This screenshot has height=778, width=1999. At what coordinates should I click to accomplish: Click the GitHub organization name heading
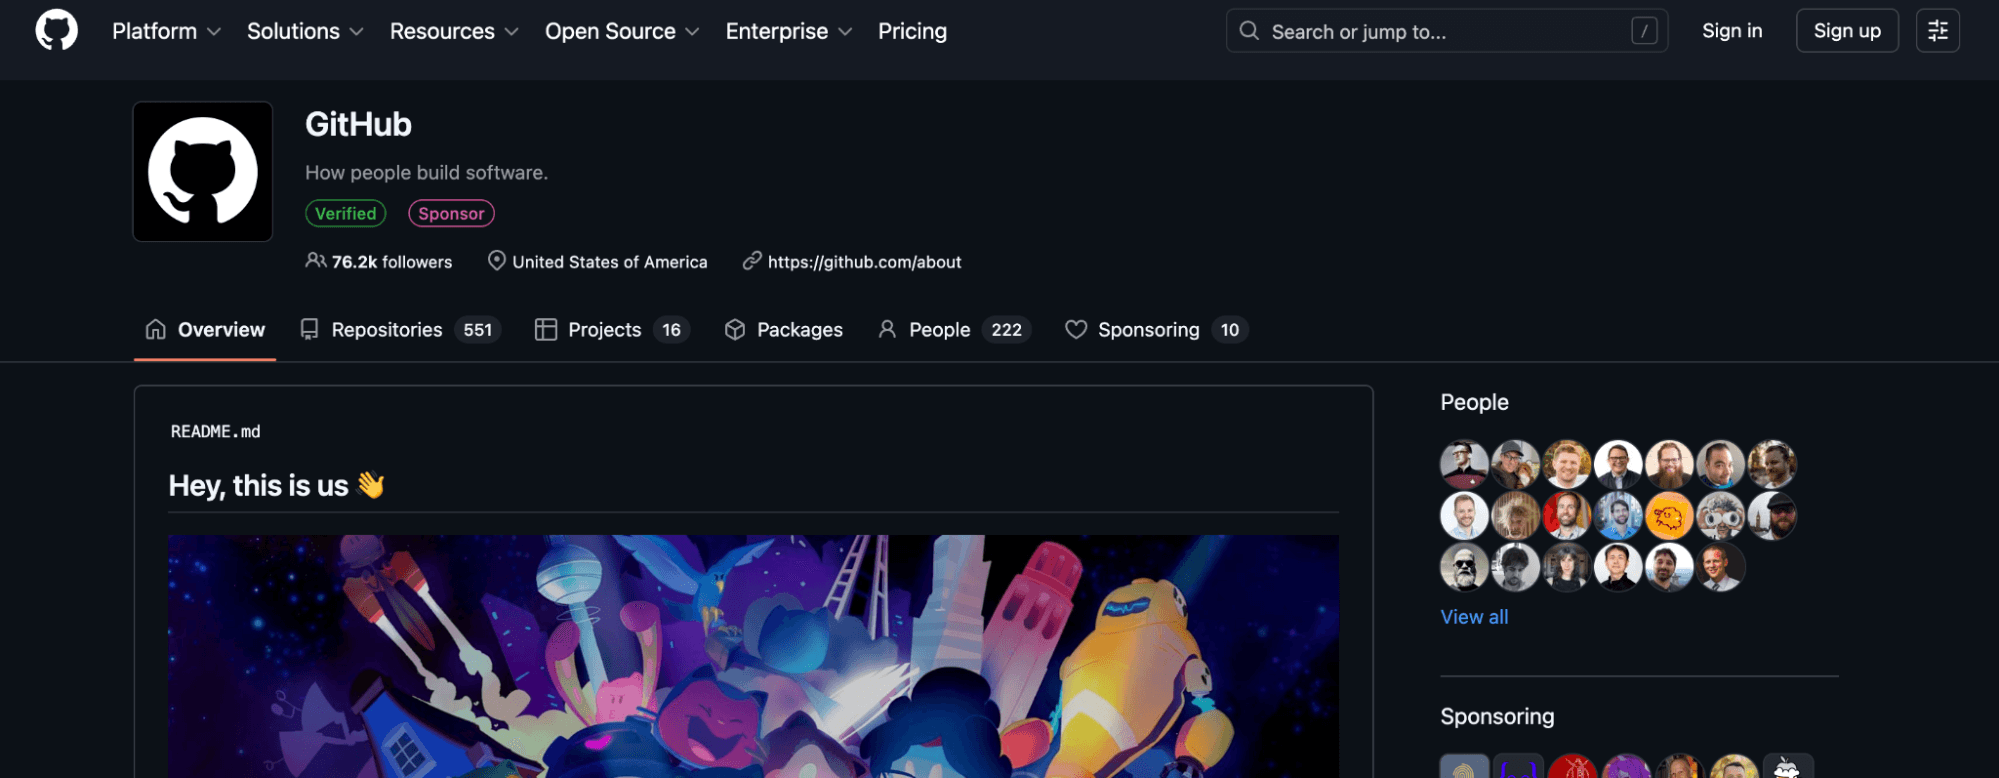(x=358, y=124)
